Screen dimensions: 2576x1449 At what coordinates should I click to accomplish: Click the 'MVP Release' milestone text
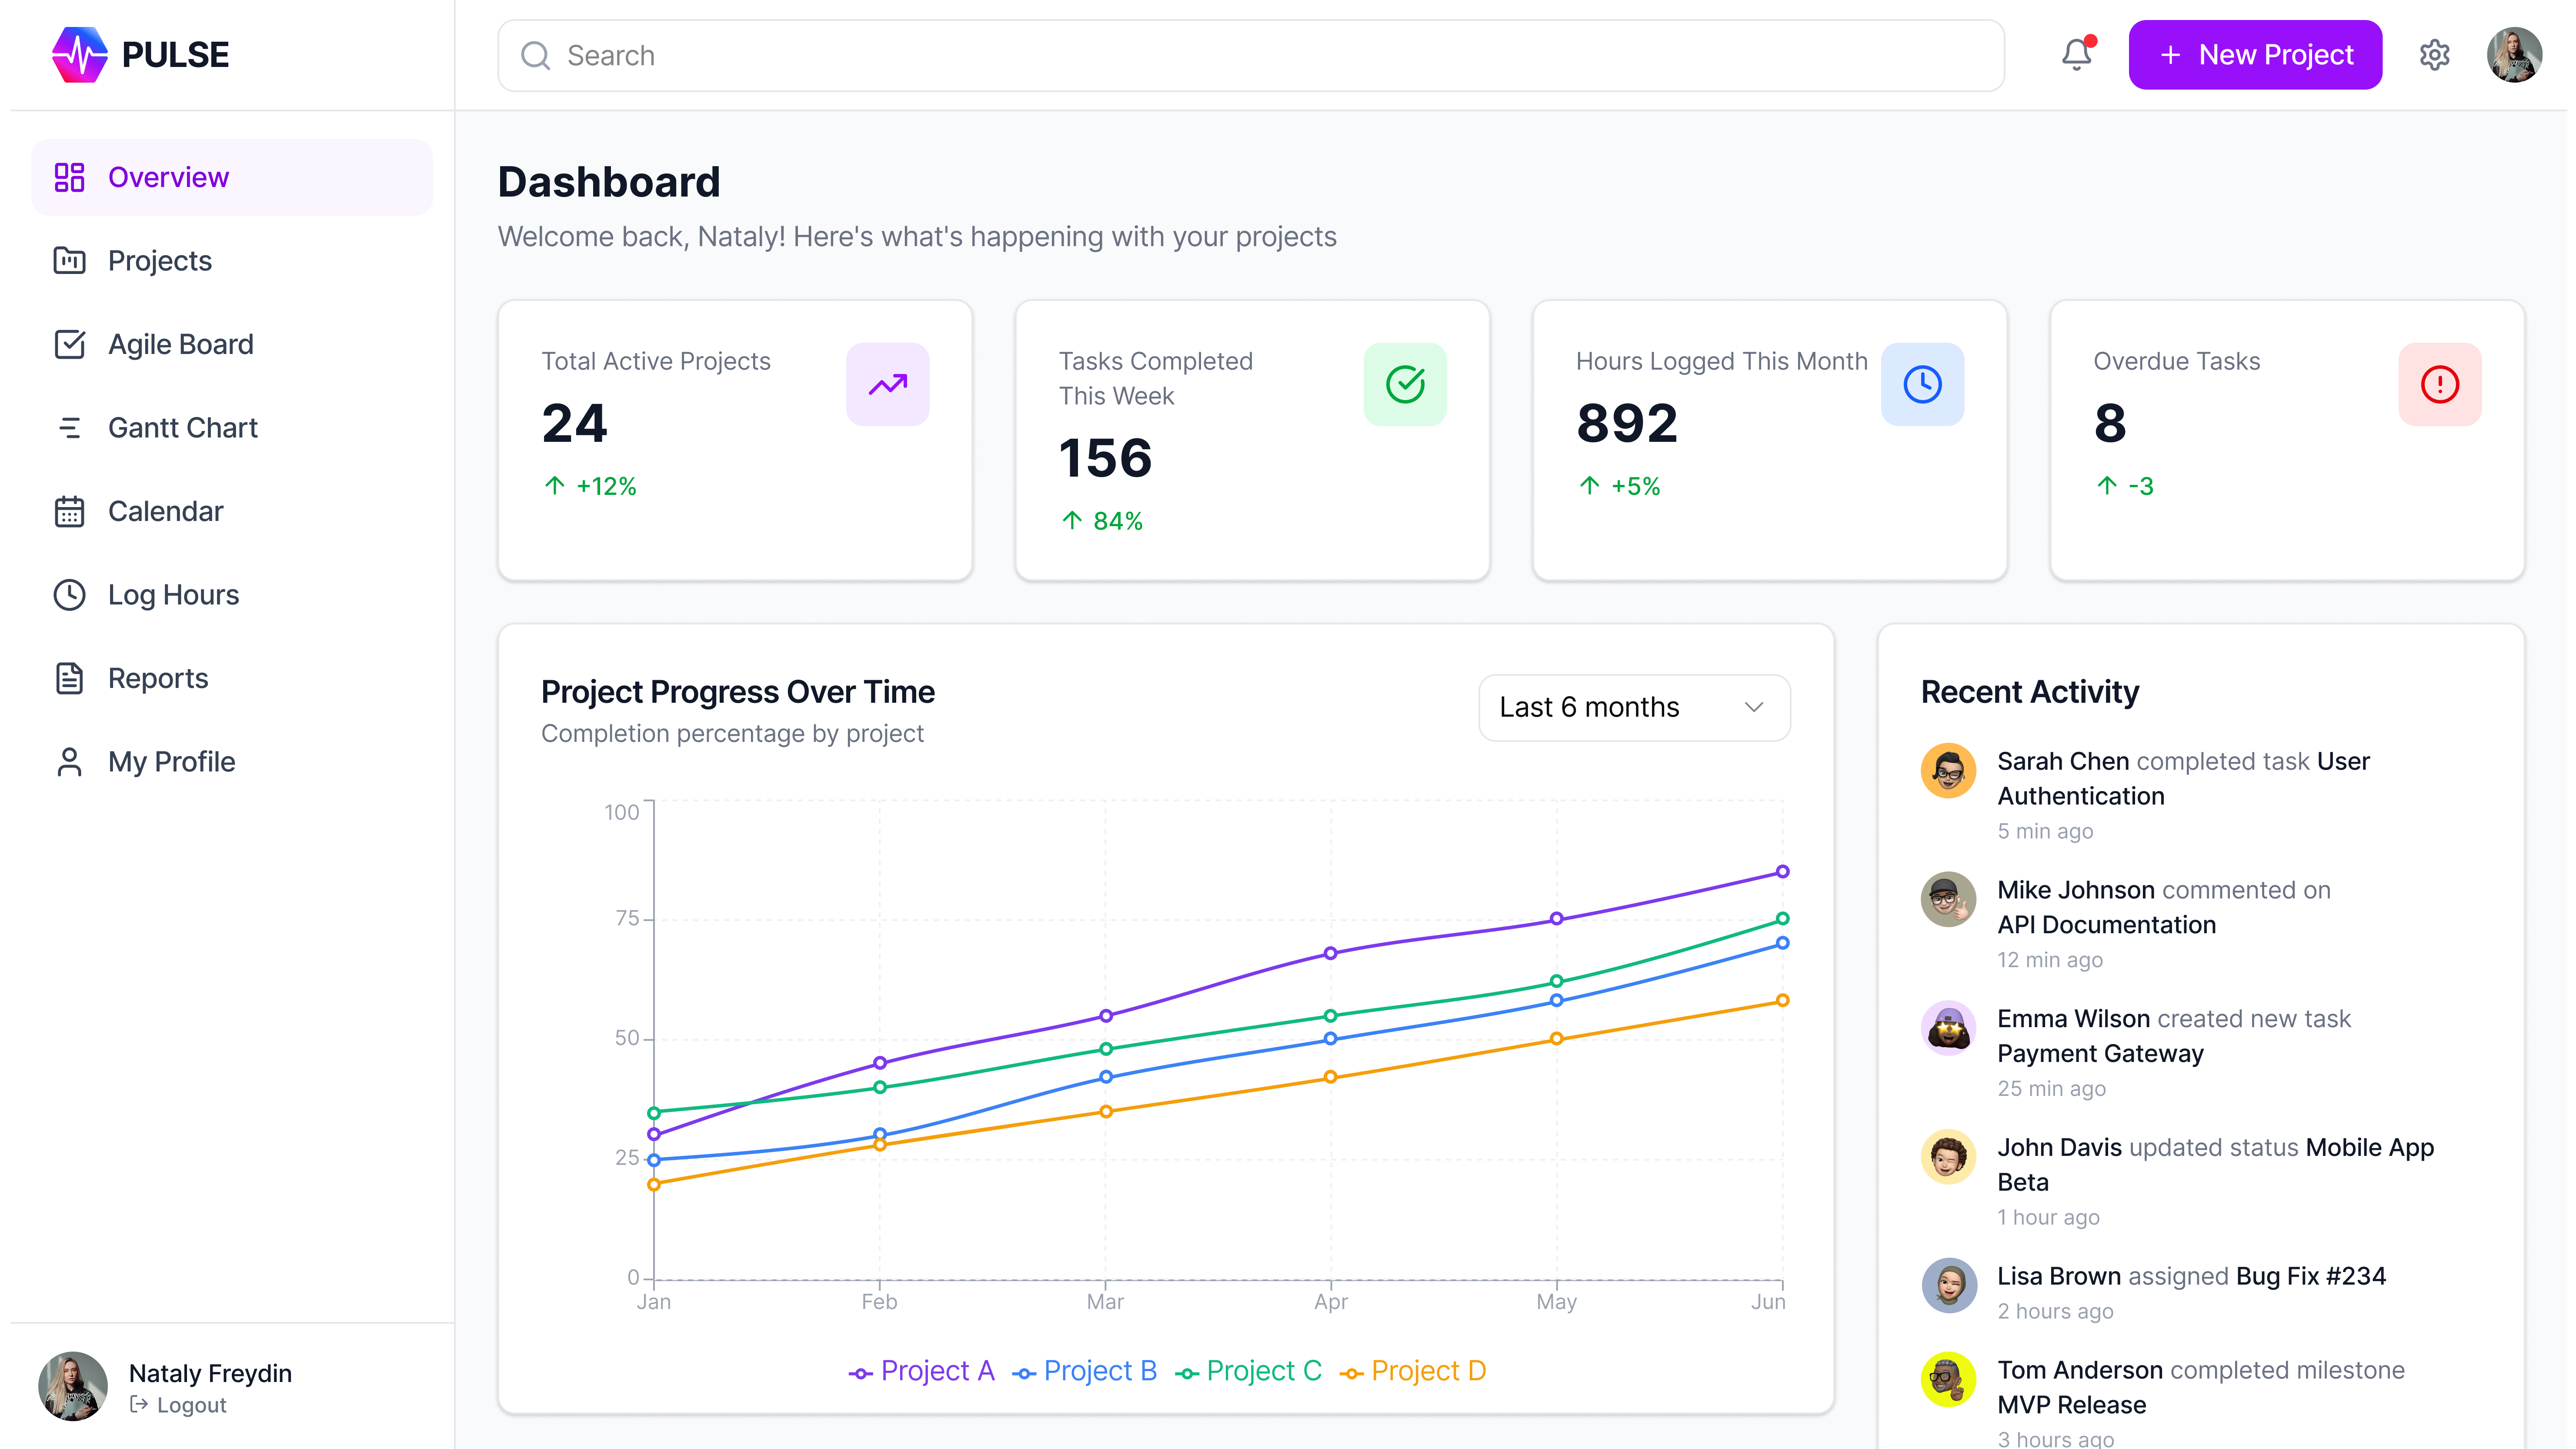2071,1404
